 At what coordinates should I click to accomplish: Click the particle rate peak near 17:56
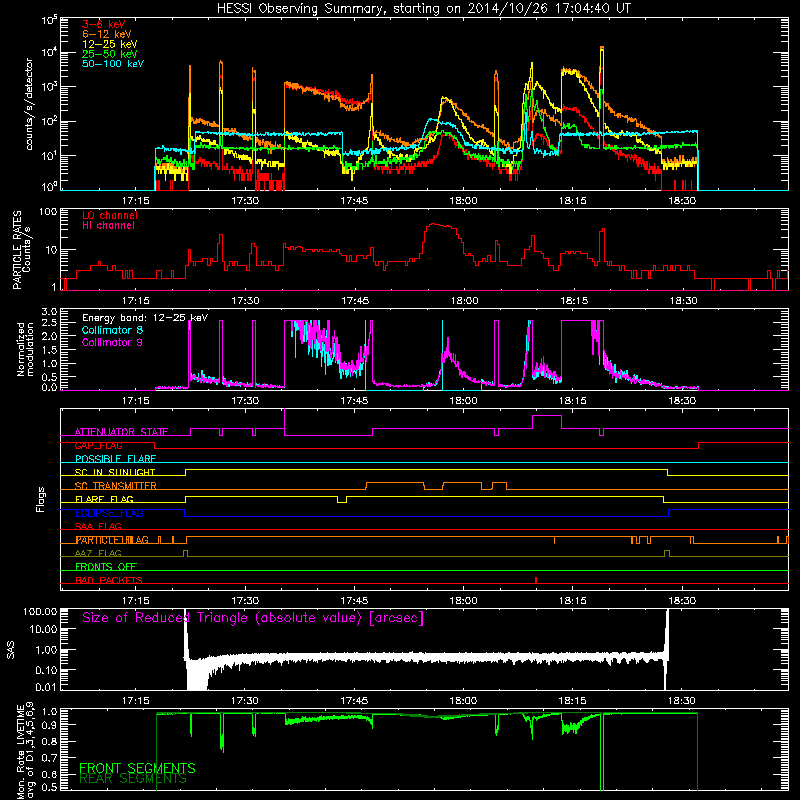click(x=434, y=224)
